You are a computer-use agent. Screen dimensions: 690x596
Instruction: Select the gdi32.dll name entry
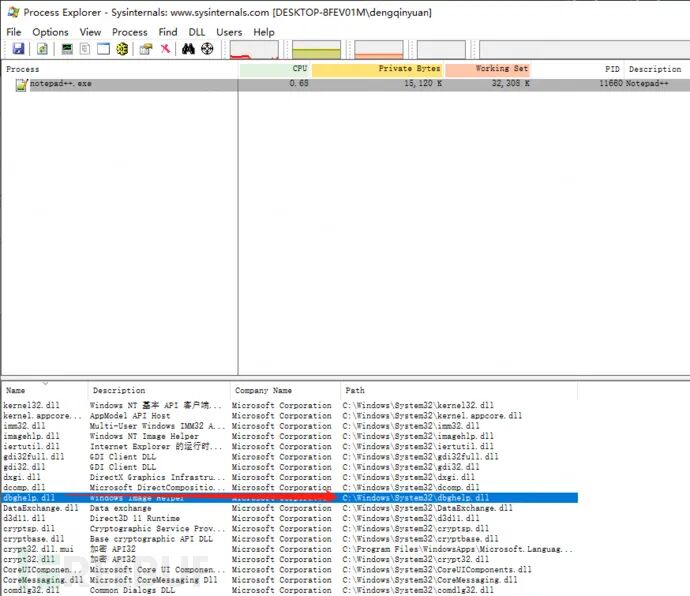pos(24,467)
